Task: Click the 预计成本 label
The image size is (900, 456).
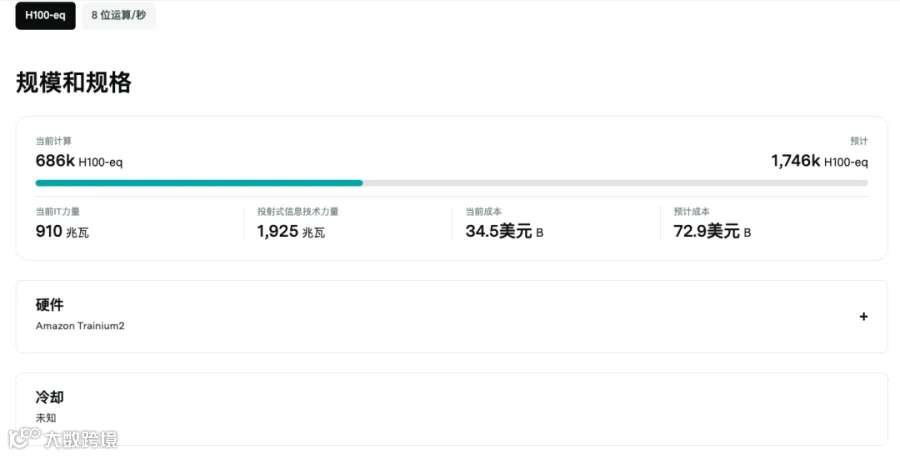Action: (x=692, y=211)
